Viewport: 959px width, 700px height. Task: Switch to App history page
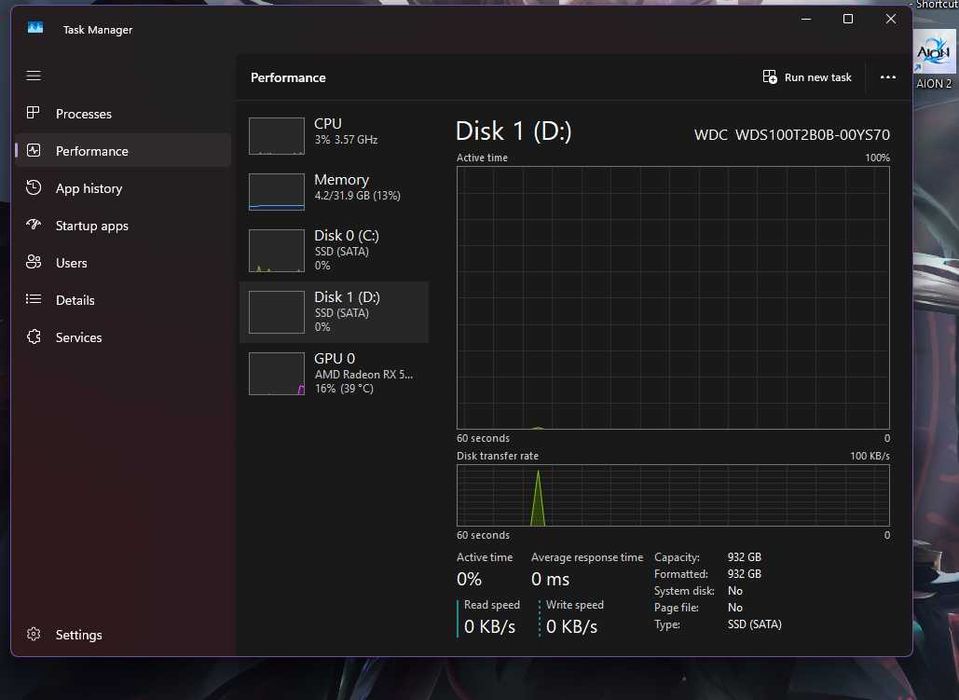123,188
